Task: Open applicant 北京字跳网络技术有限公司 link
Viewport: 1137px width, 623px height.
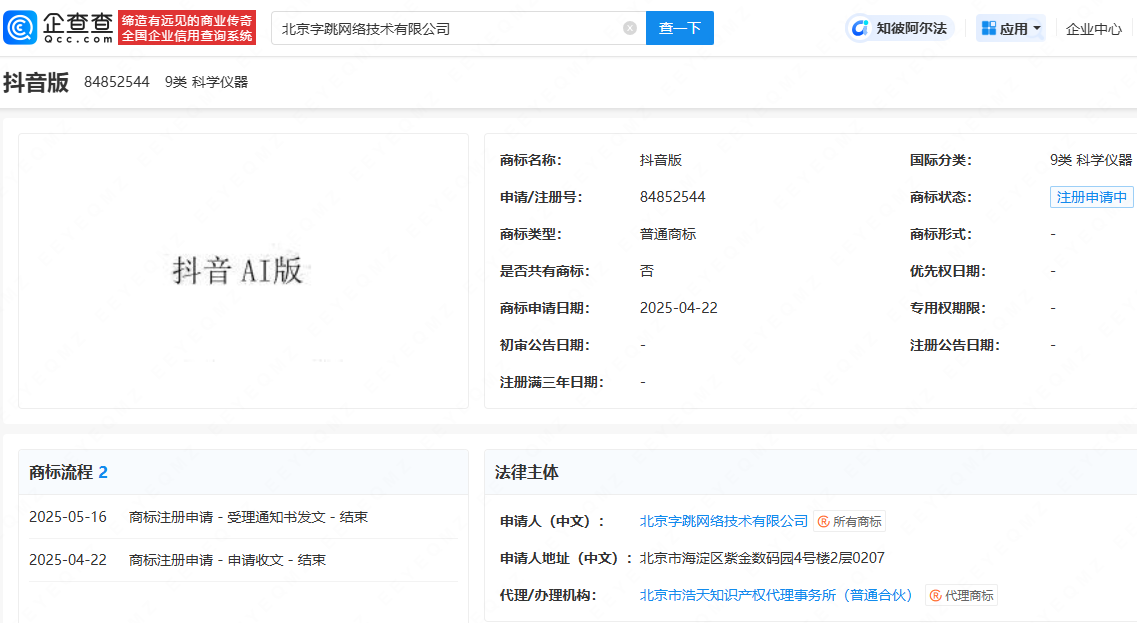Action: point(724,521)
